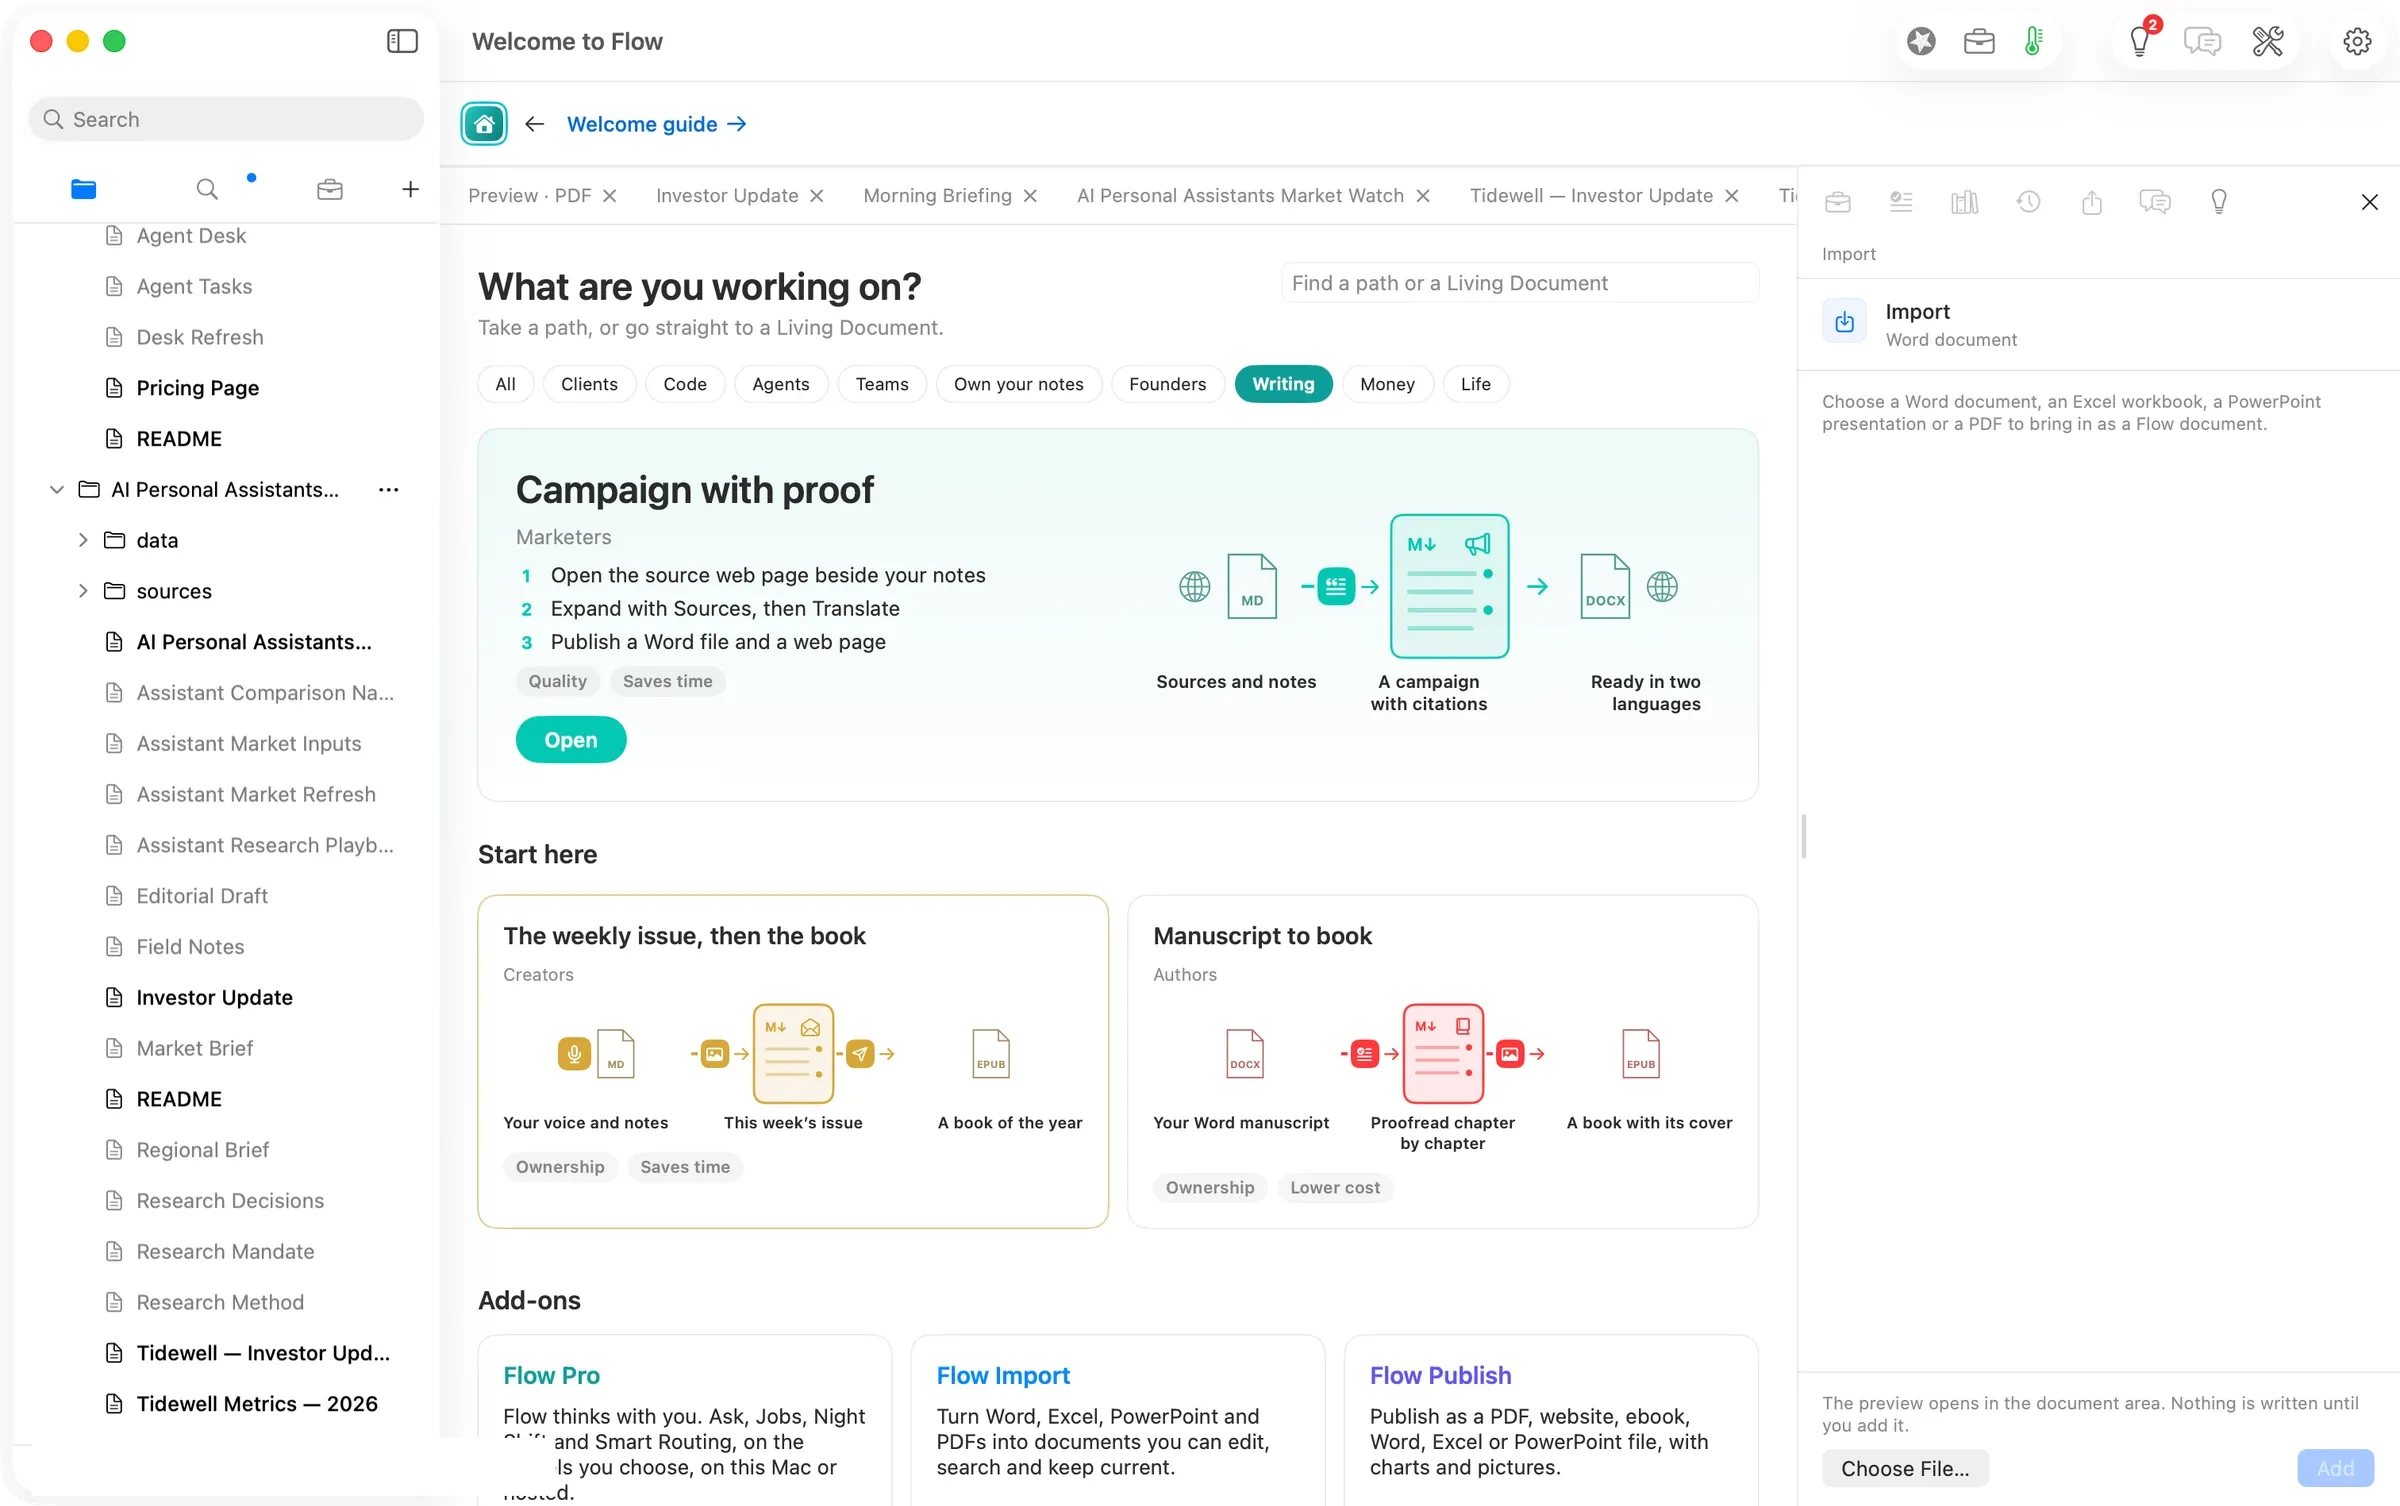This screenshot has width=2400, height=1506.
Task: Select the blue folder icon in sidebar
Action: 84,189
